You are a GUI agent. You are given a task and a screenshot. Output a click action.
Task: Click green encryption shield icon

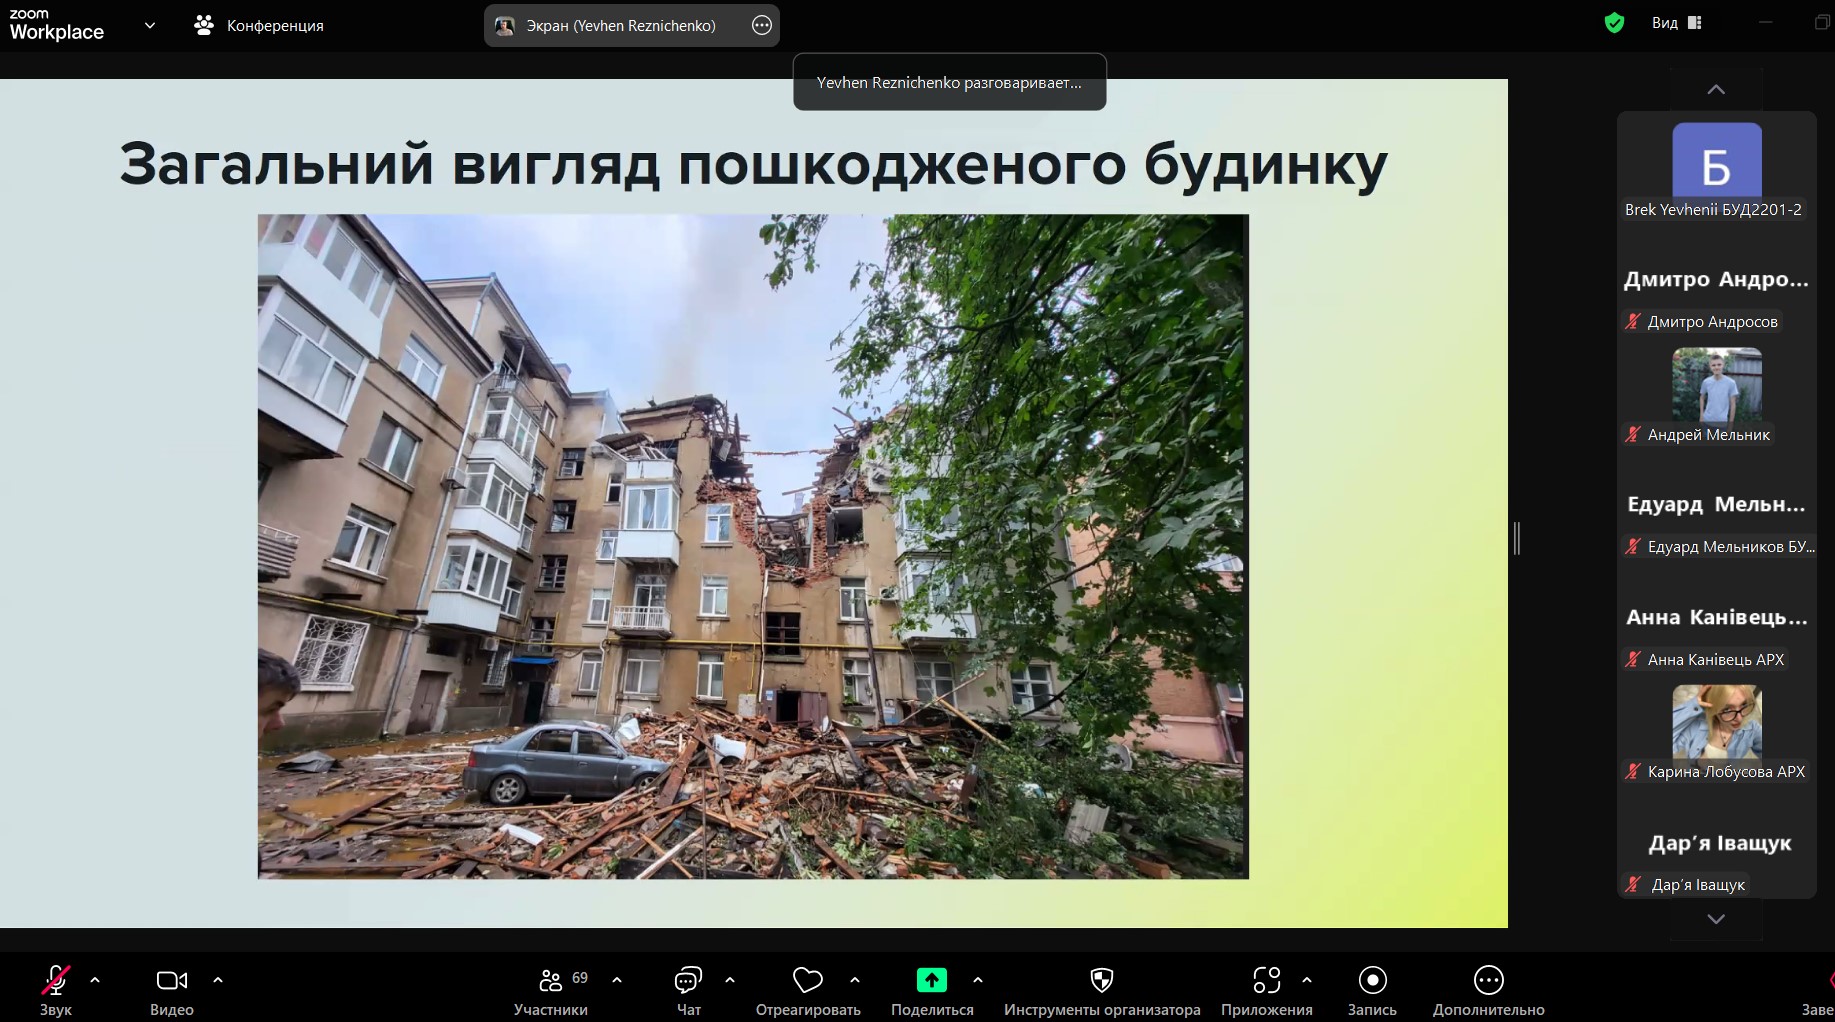(1614, 23)
